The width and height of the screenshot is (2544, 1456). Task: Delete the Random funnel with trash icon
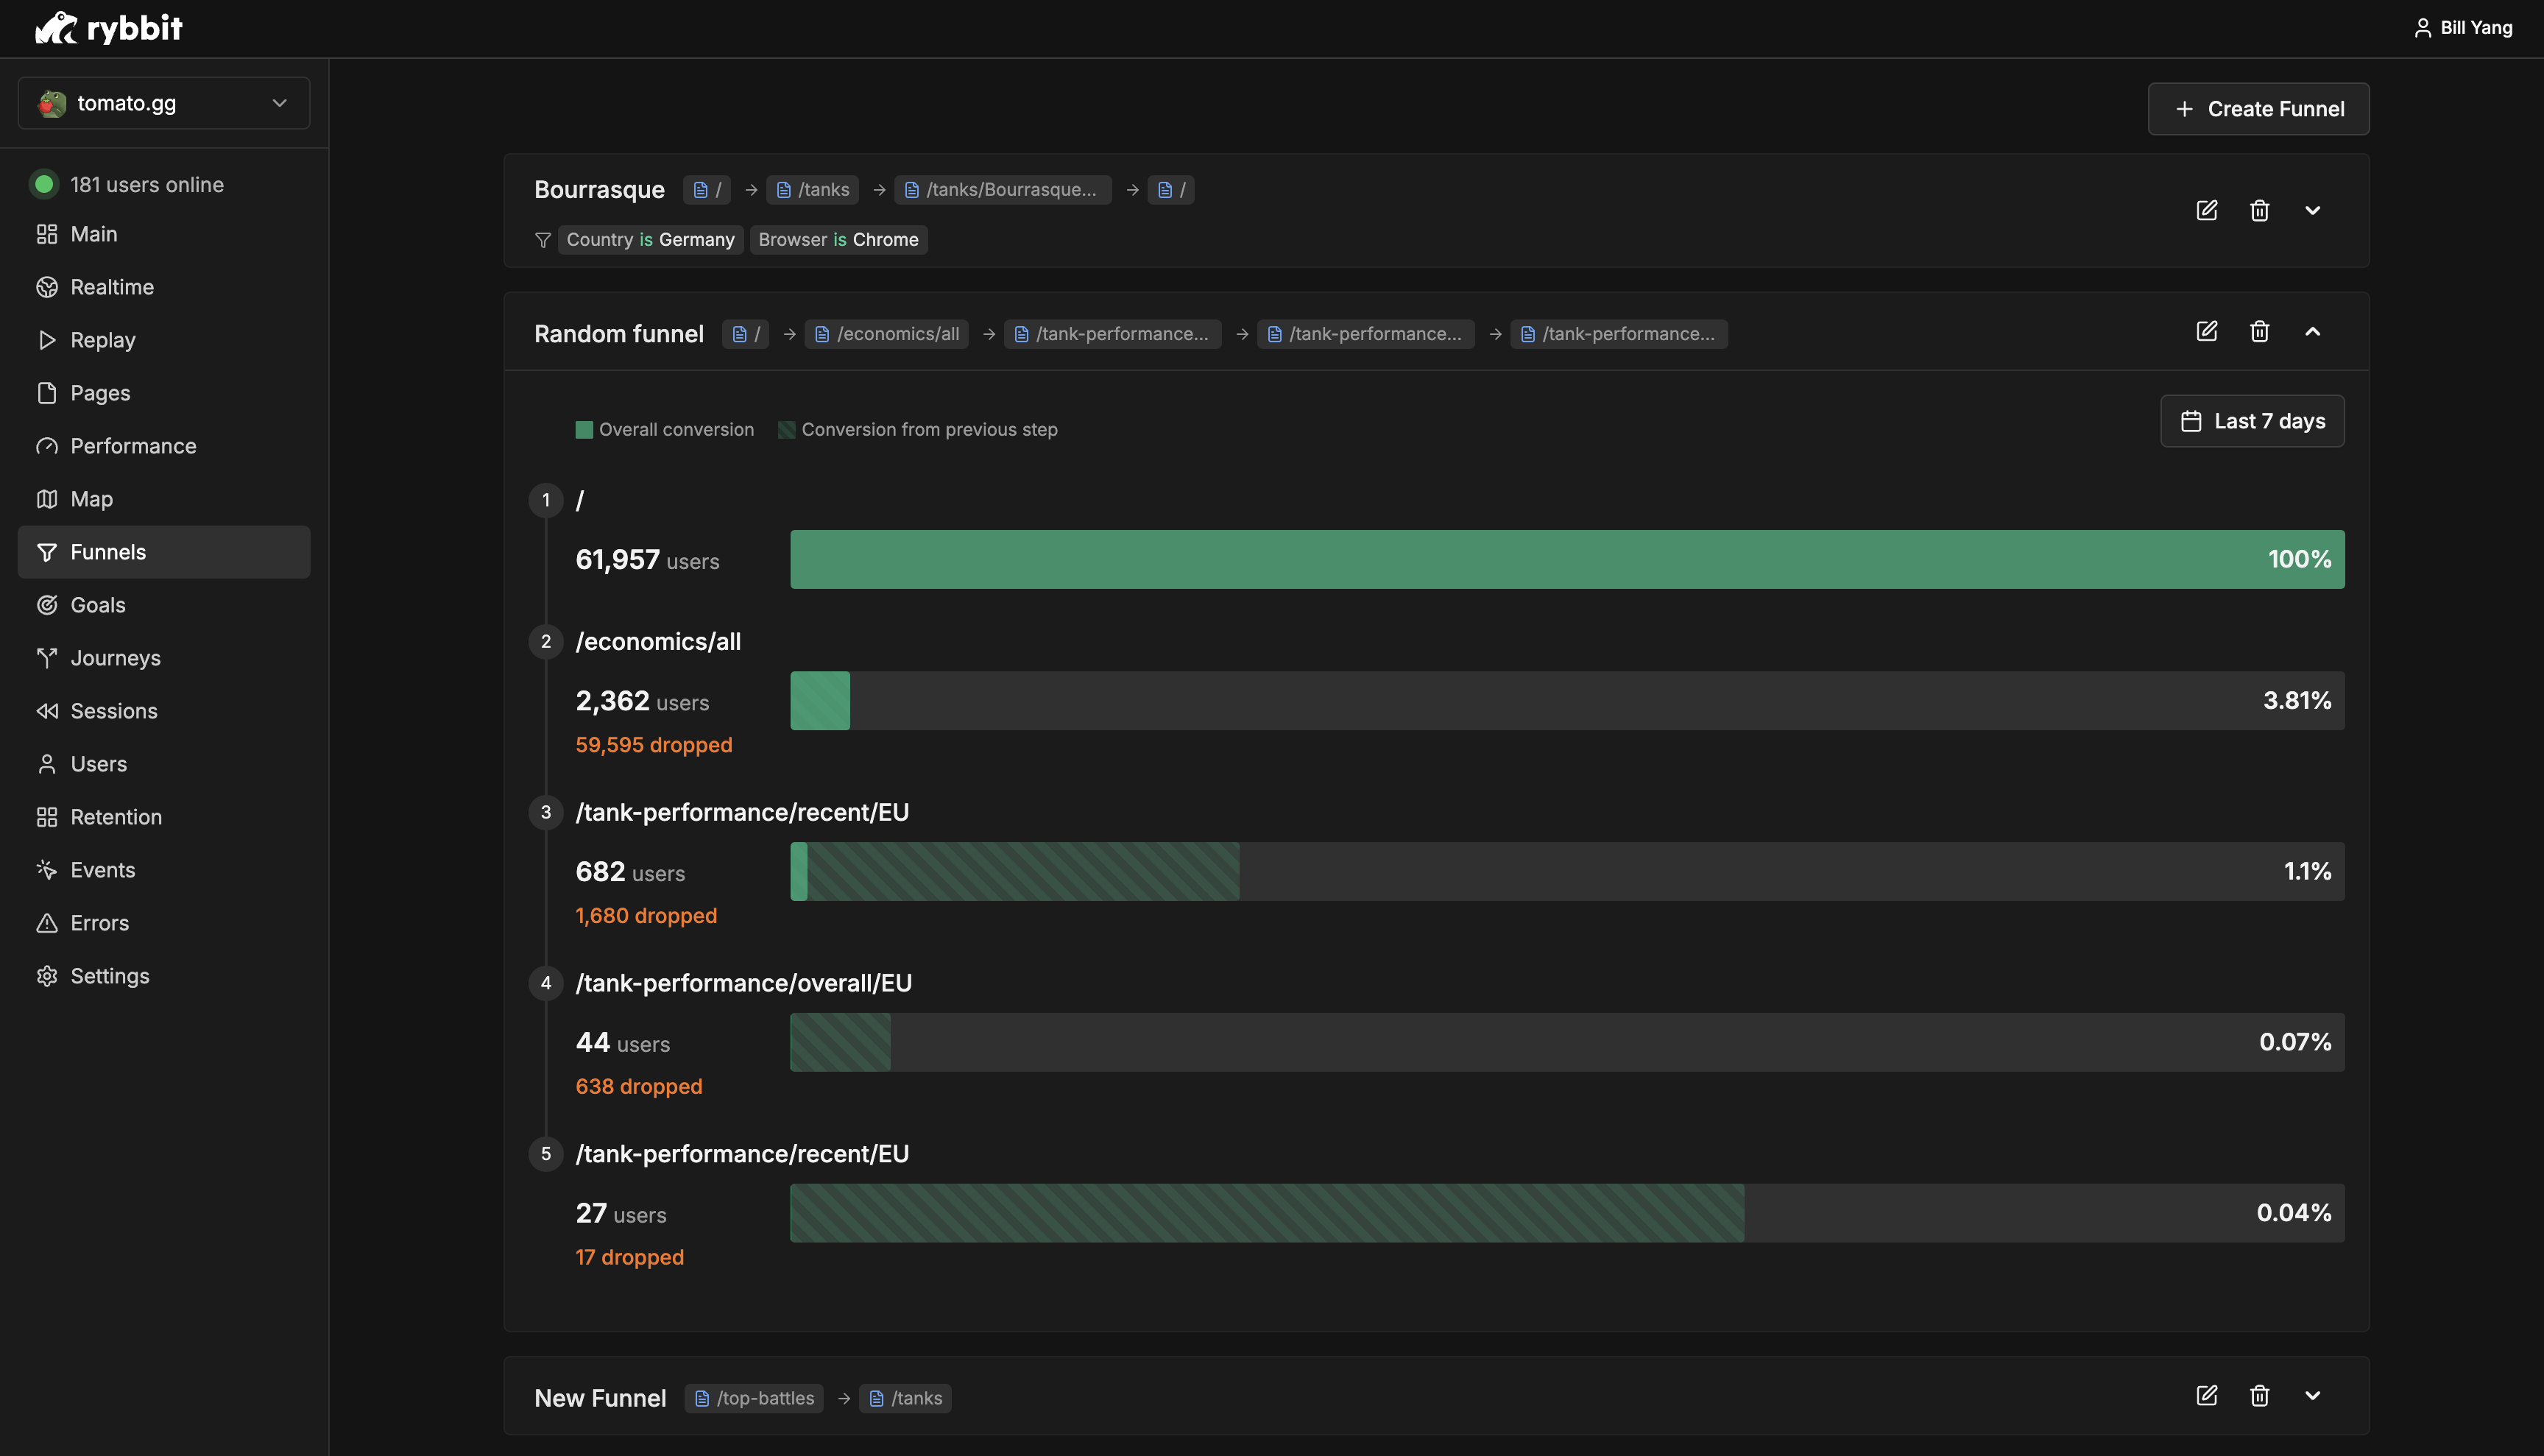pyautogui.click(x=2259, y=331)
